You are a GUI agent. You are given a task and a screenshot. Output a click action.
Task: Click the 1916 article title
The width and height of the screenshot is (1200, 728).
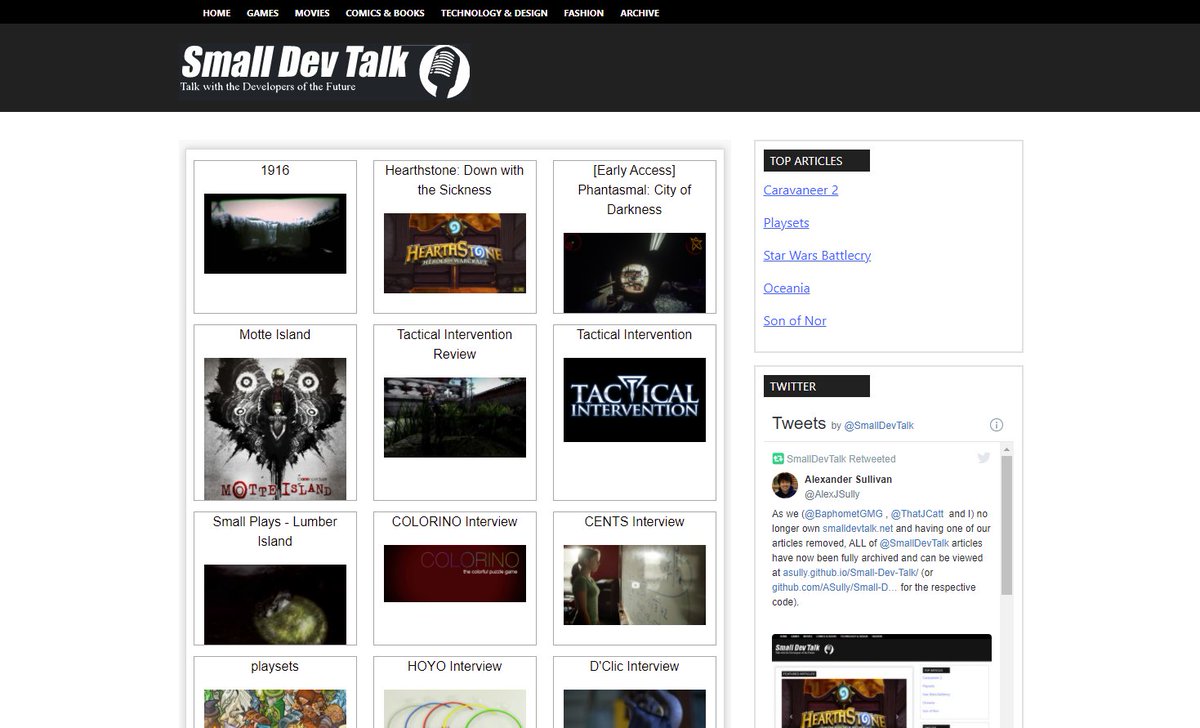(275, 170)
